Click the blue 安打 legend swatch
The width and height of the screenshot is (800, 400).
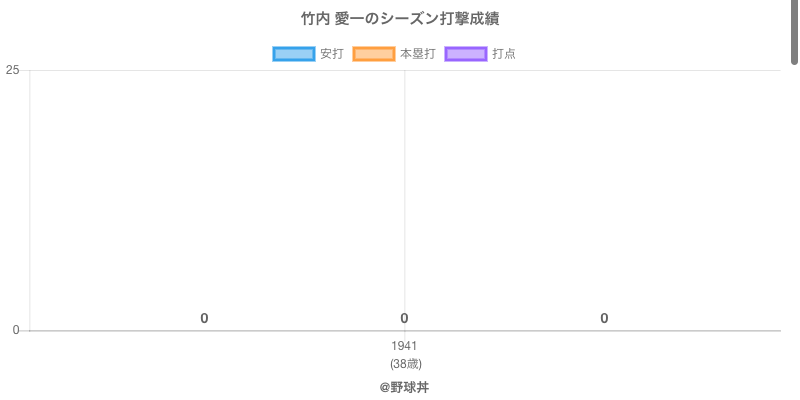(x=293, y=54)
